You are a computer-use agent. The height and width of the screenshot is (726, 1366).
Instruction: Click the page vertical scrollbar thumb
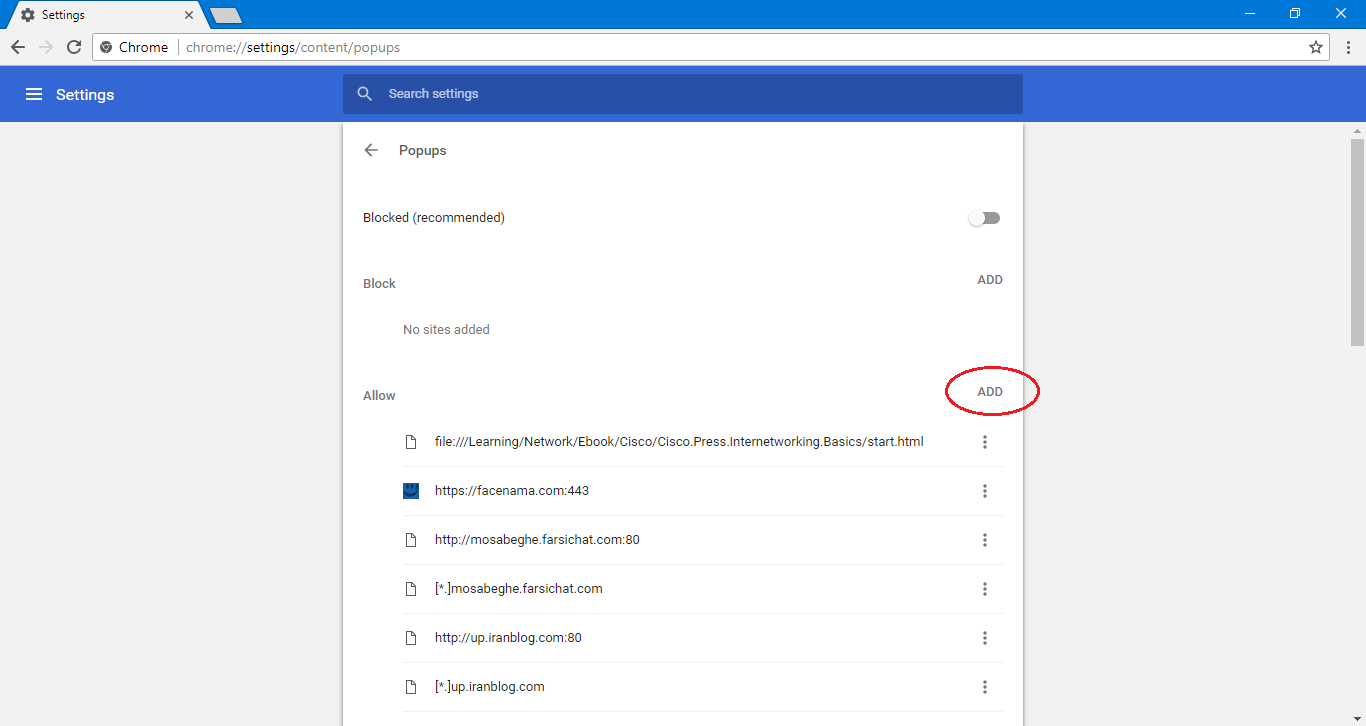1357,242
